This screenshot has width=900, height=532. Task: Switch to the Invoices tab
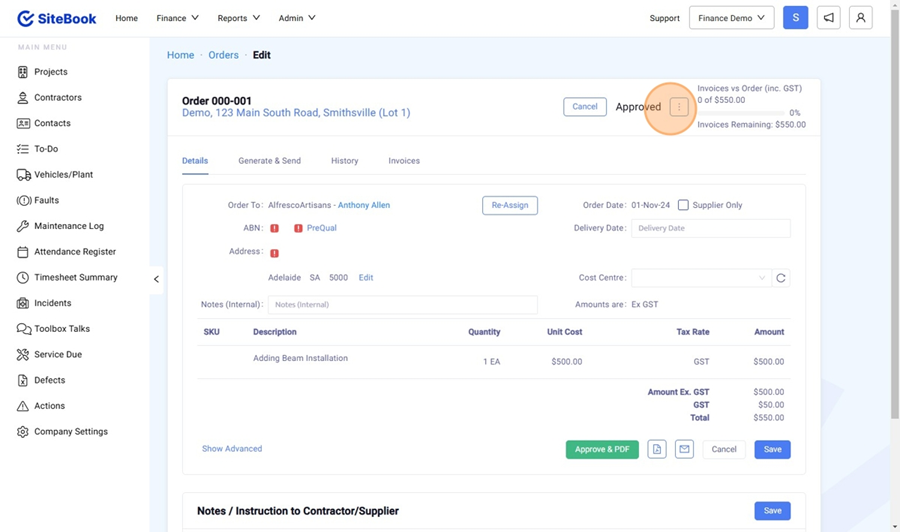404,161
